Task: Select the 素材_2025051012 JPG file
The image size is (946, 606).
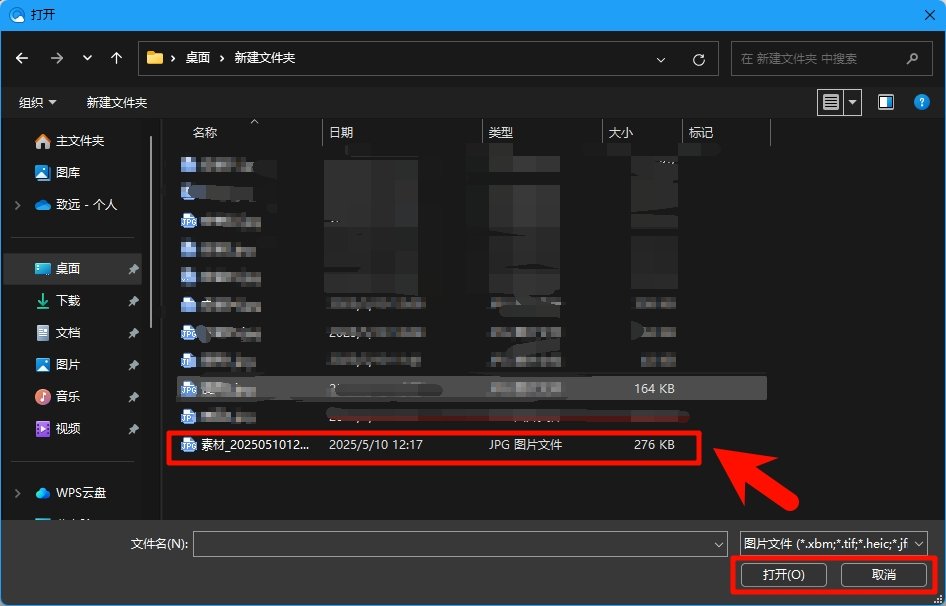Action: point(280,445)
